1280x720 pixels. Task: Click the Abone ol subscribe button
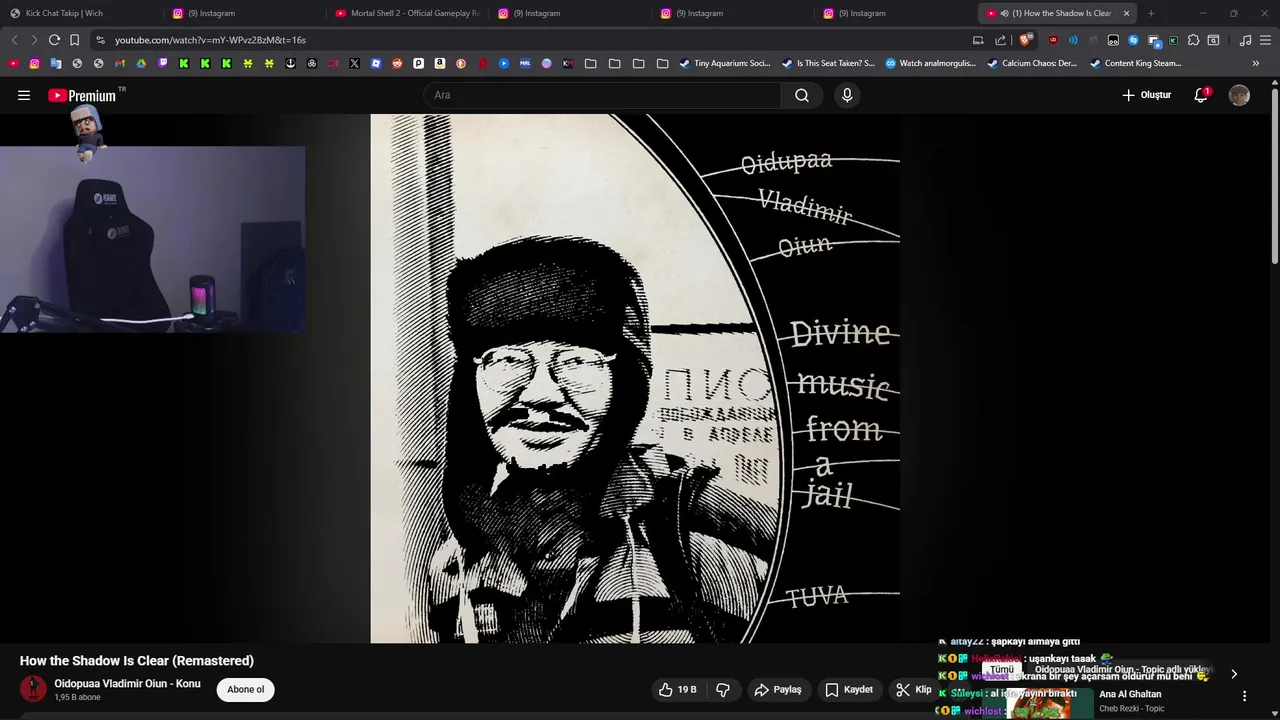tap(245, 689)
